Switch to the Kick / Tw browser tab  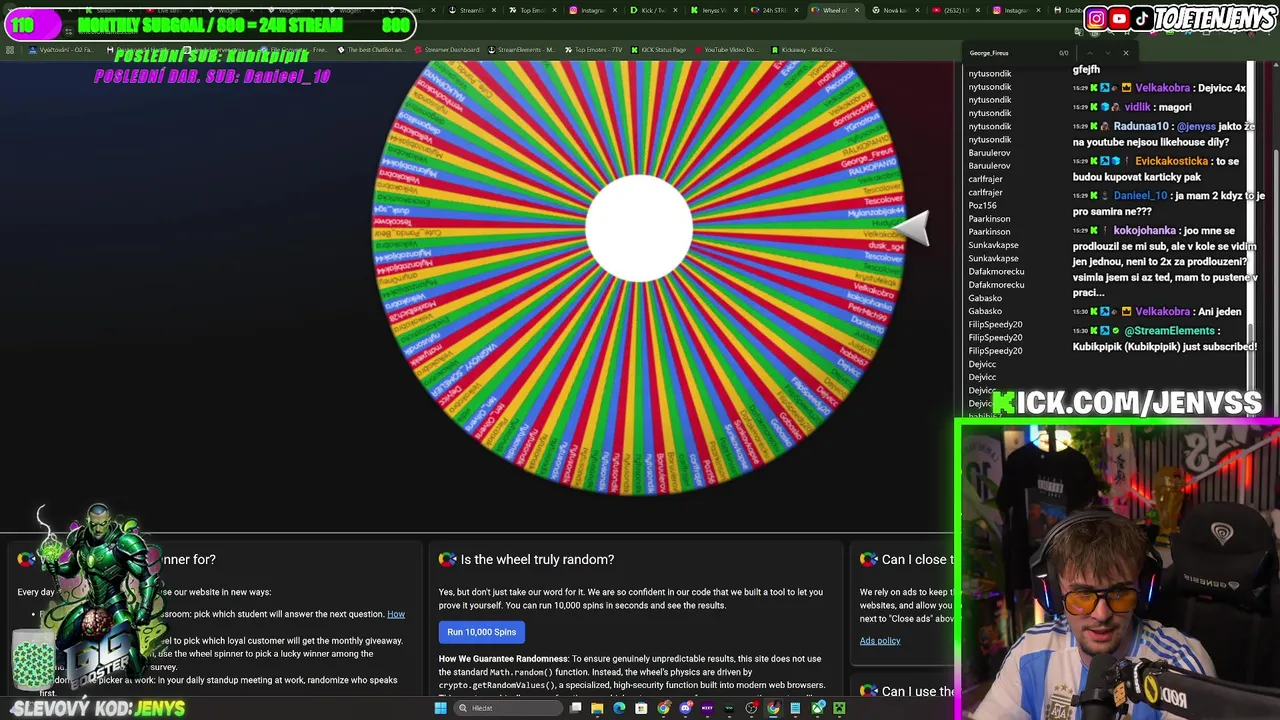[x=655, y=10]
